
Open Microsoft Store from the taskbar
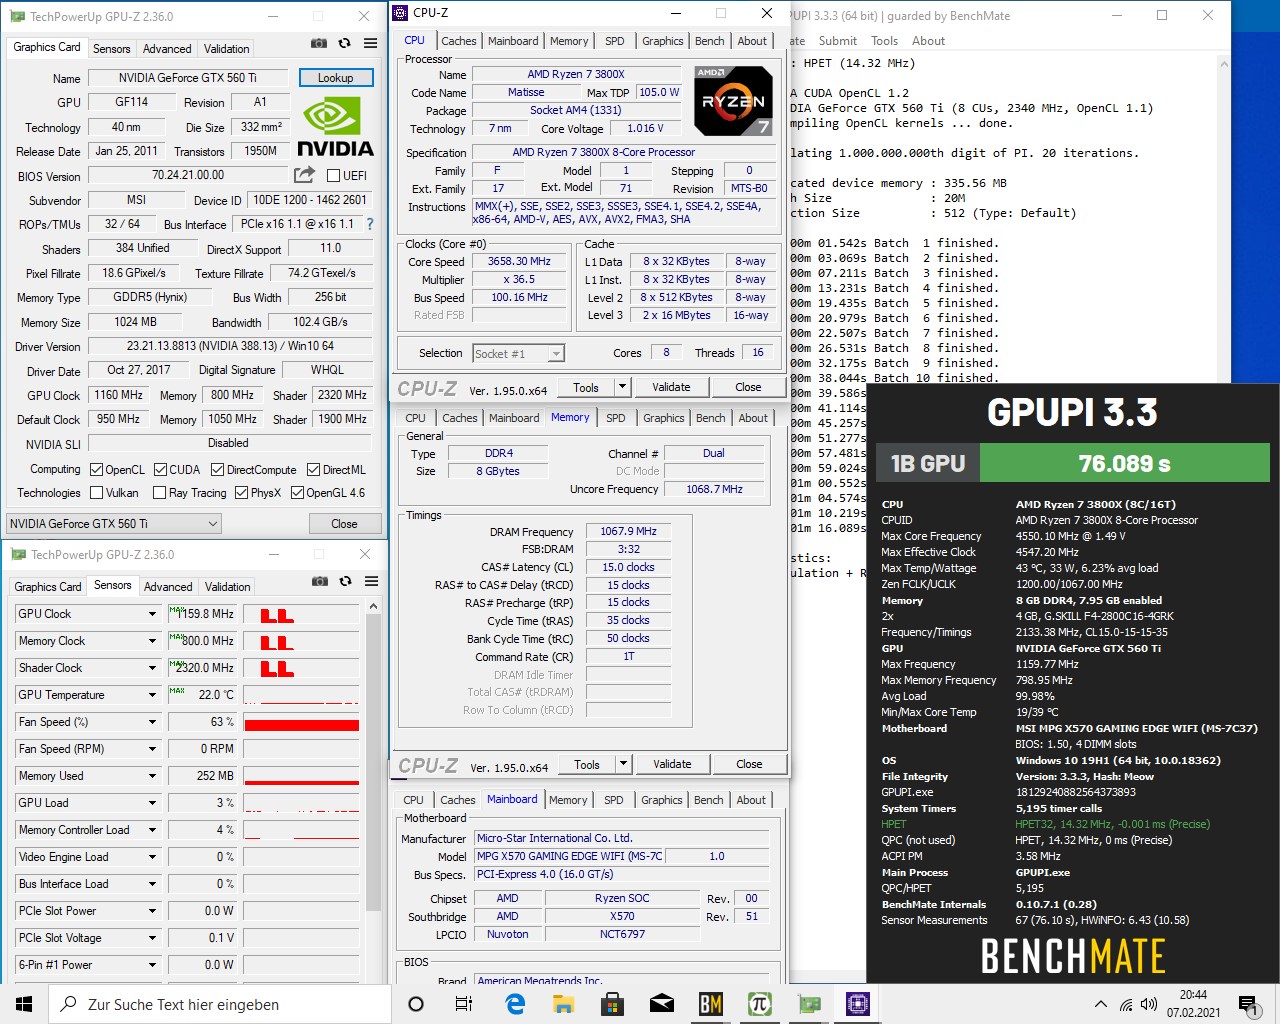click(613, 1004)
